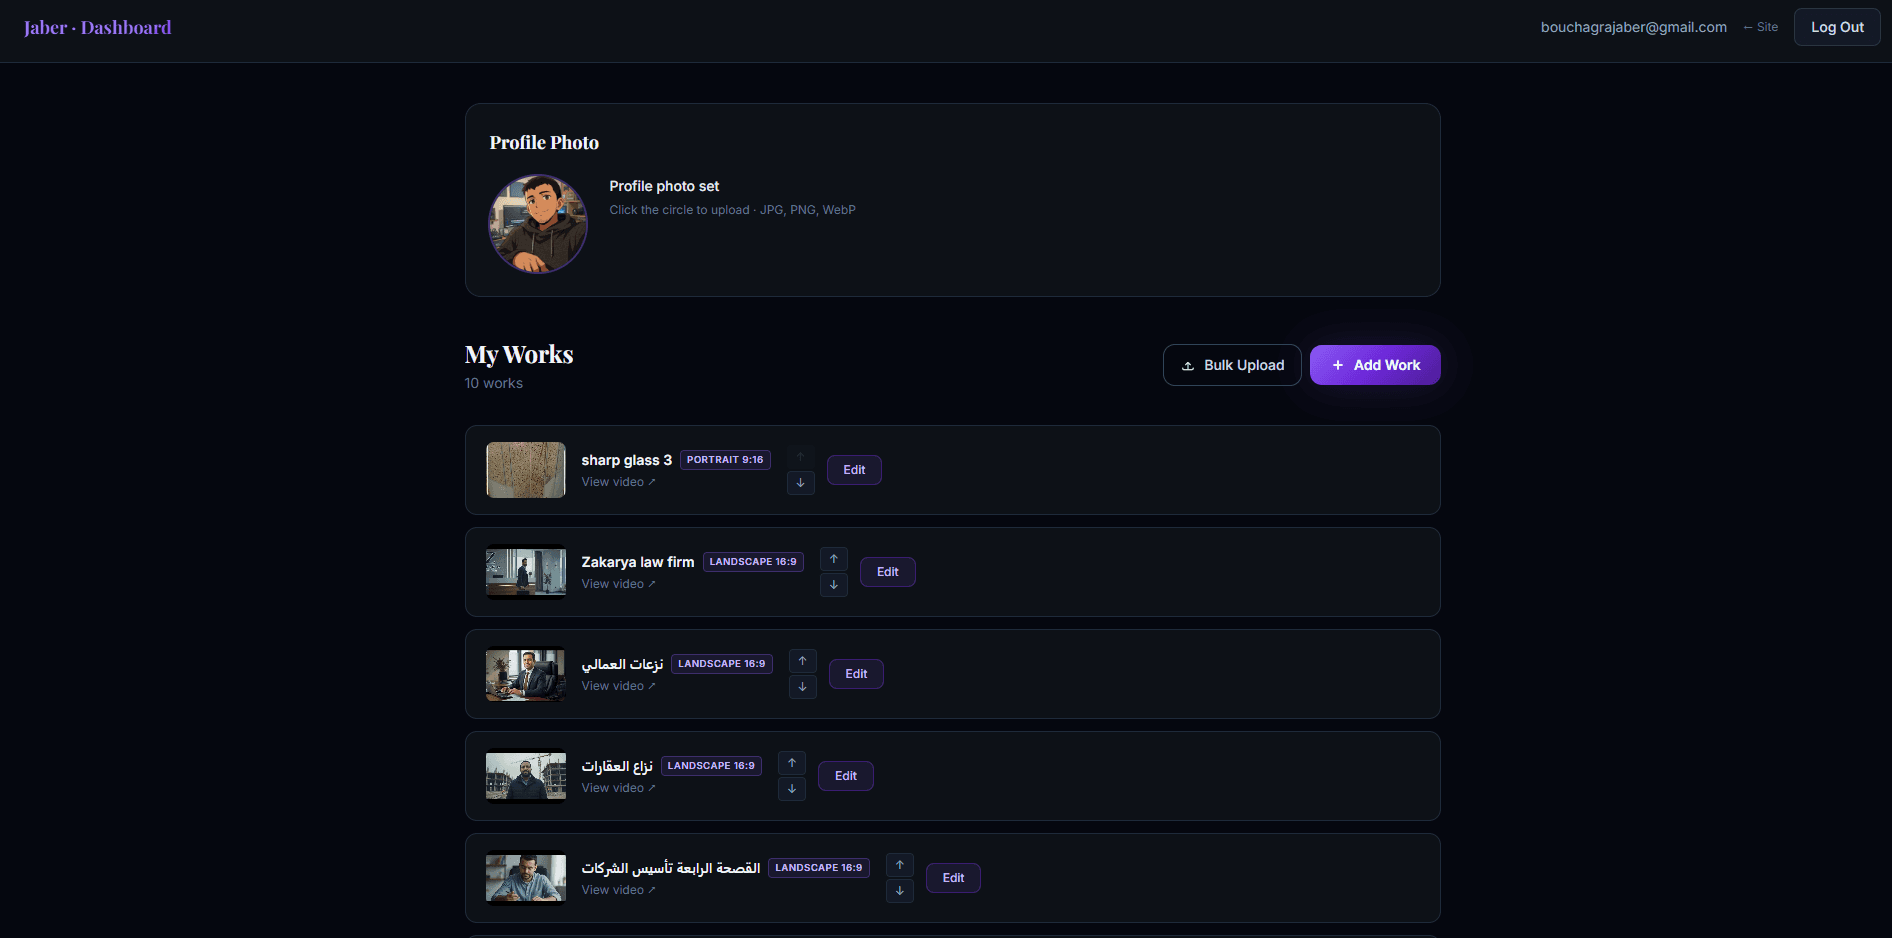Screen dimensions: 1892x938
Task: Move 'نزعات العمالي' work down
Action: [802, 687]
